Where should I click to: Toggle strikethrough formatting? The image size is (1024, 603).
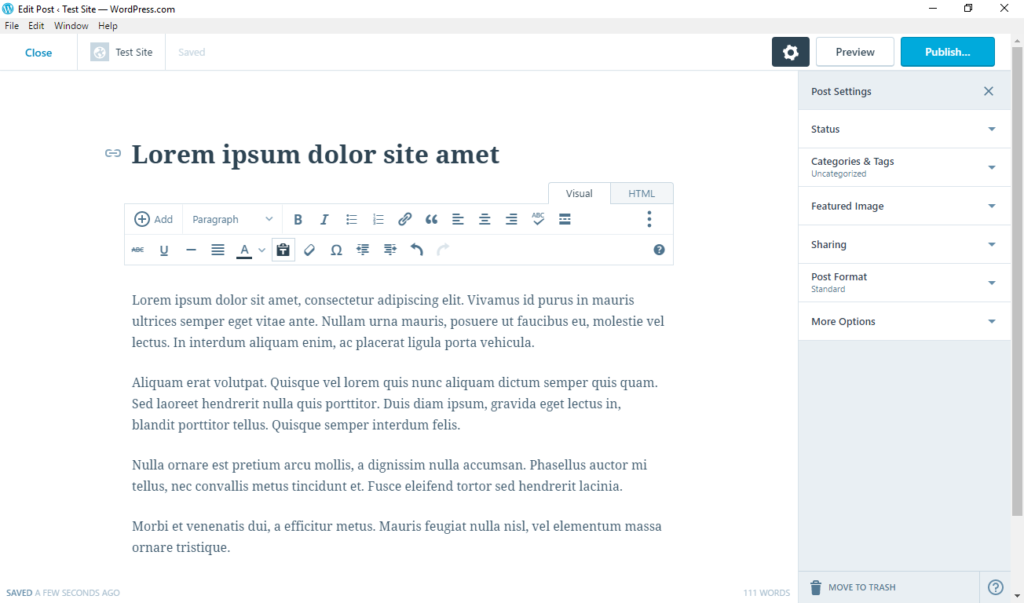point(137,249)
